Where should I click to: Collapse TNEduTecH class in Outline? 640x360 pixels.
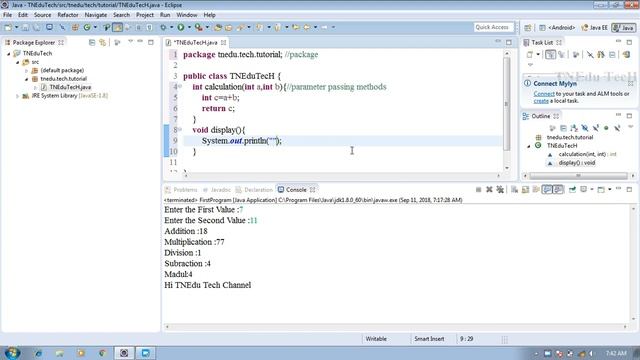click(x=529, y=146)
